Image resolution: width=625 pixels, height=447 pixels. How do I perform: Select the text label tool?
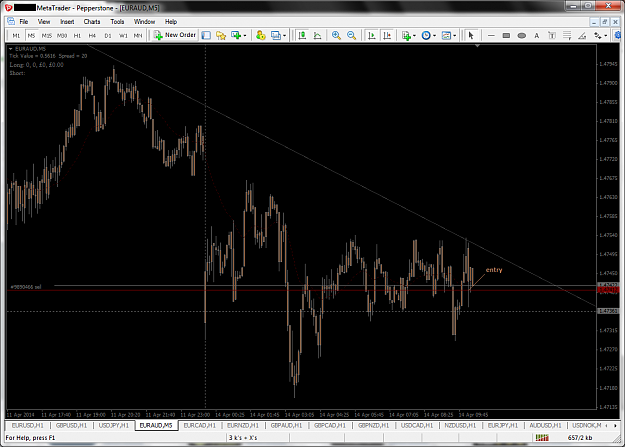pos(552,35)
